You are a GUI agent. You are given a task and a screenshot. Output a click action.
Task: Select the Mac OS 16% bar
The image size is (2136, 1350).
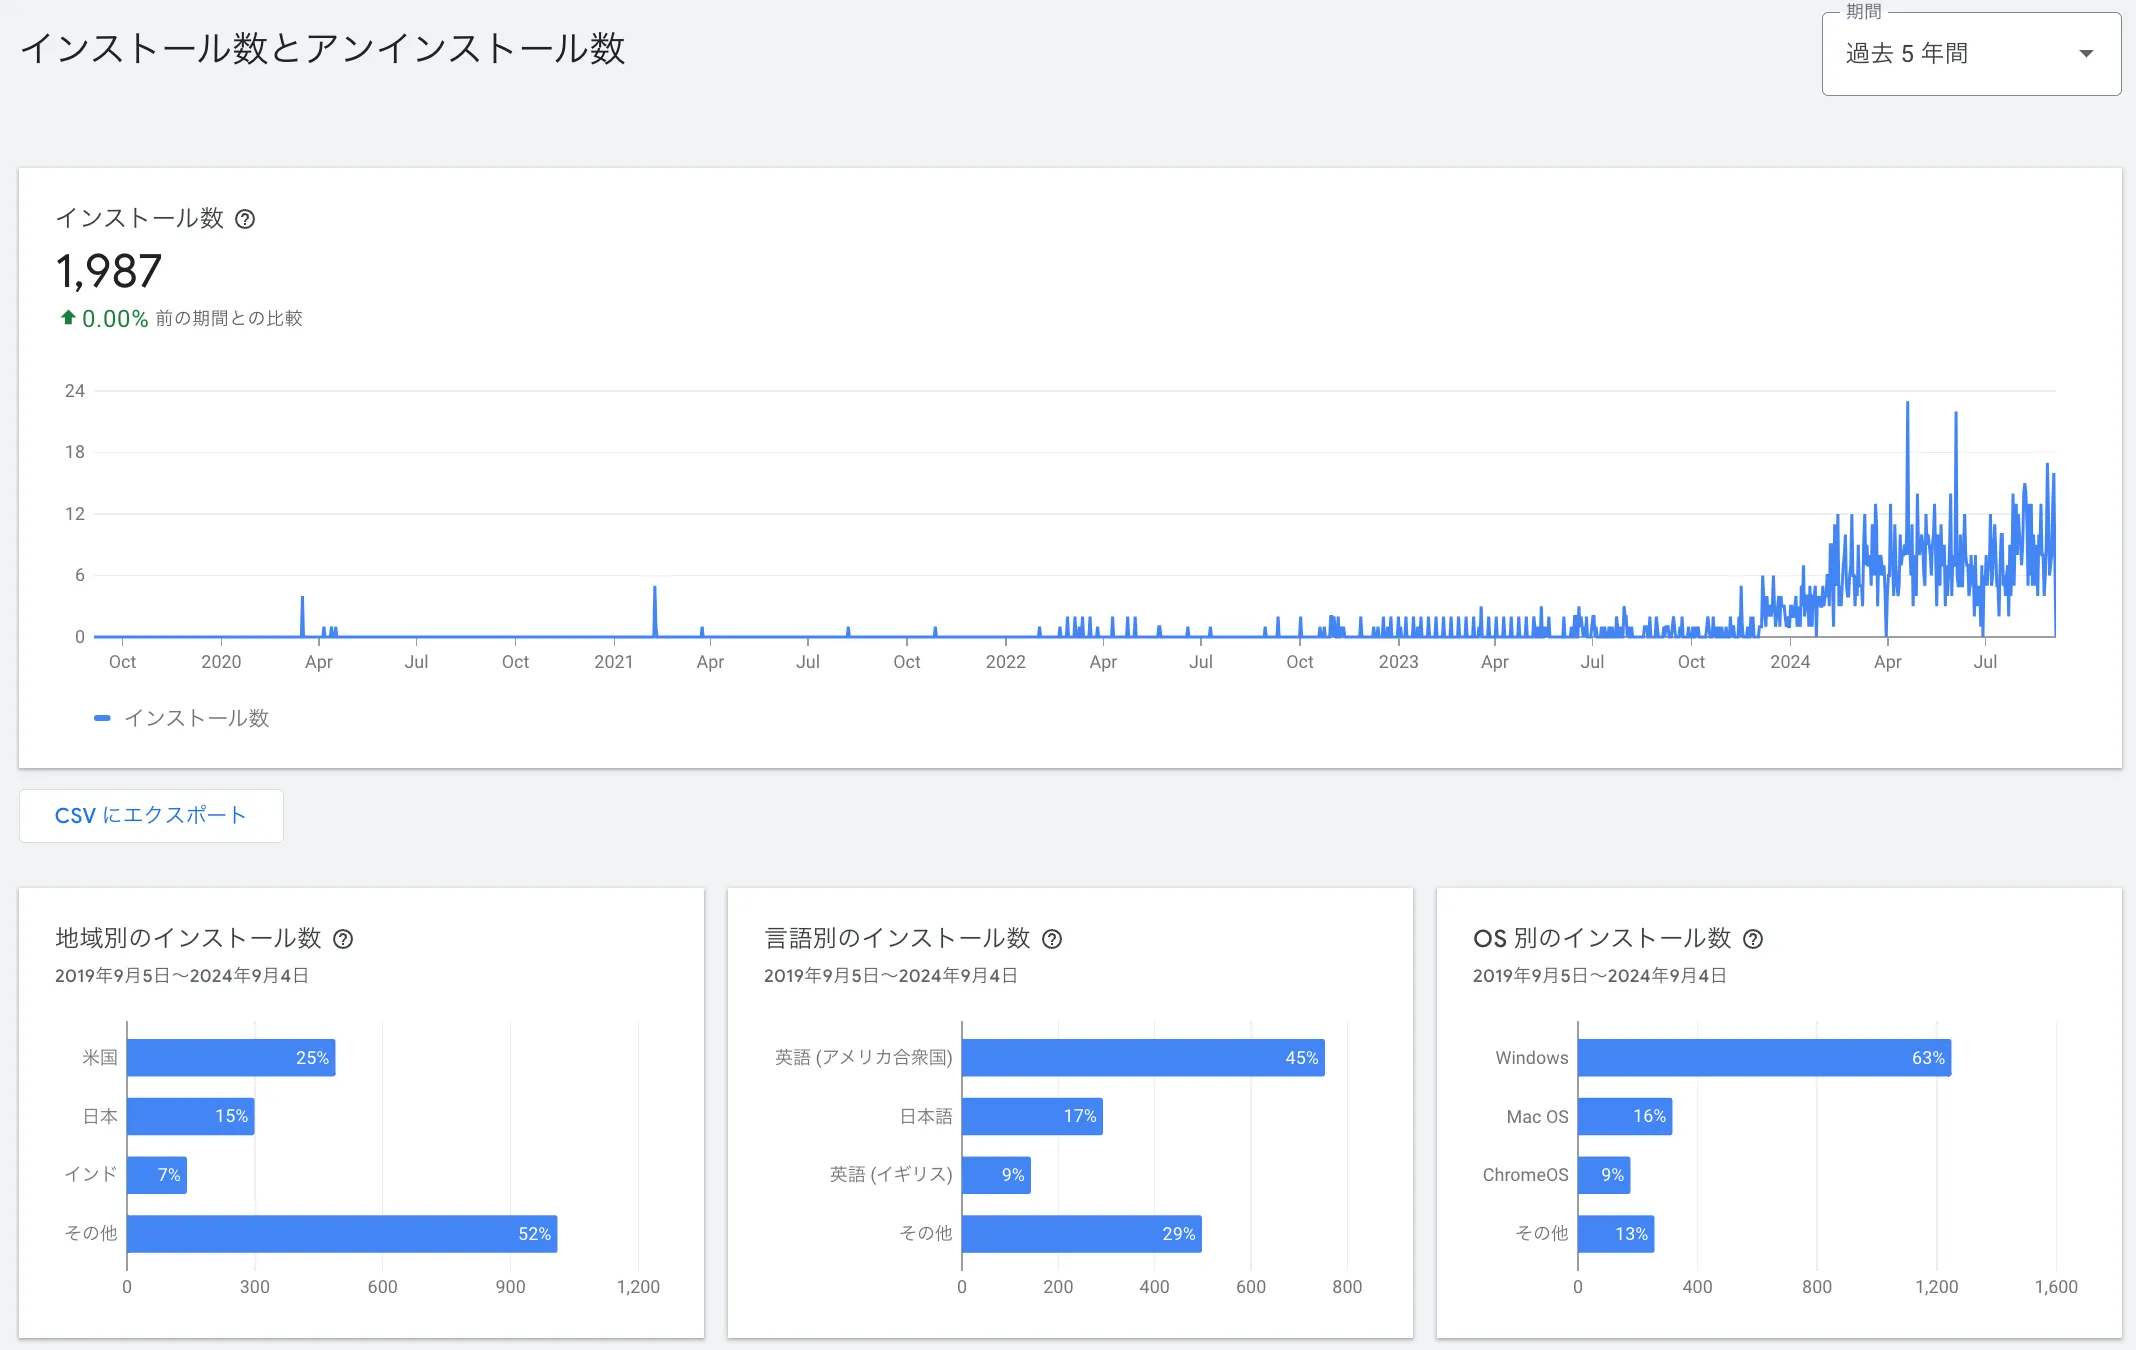[1625, 1116]
